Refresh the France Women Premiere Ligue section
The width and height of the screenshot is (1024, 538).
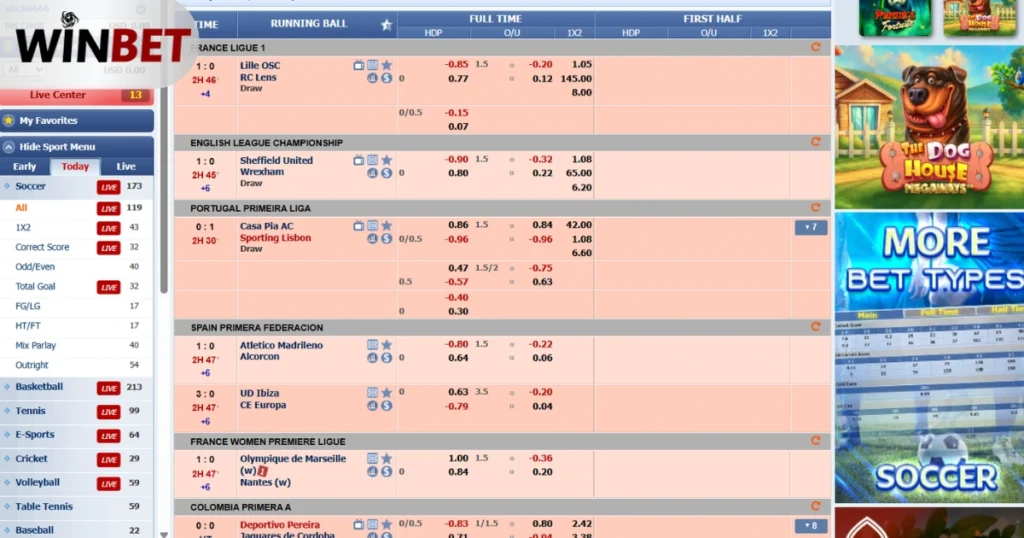click(x=816, y=441)
